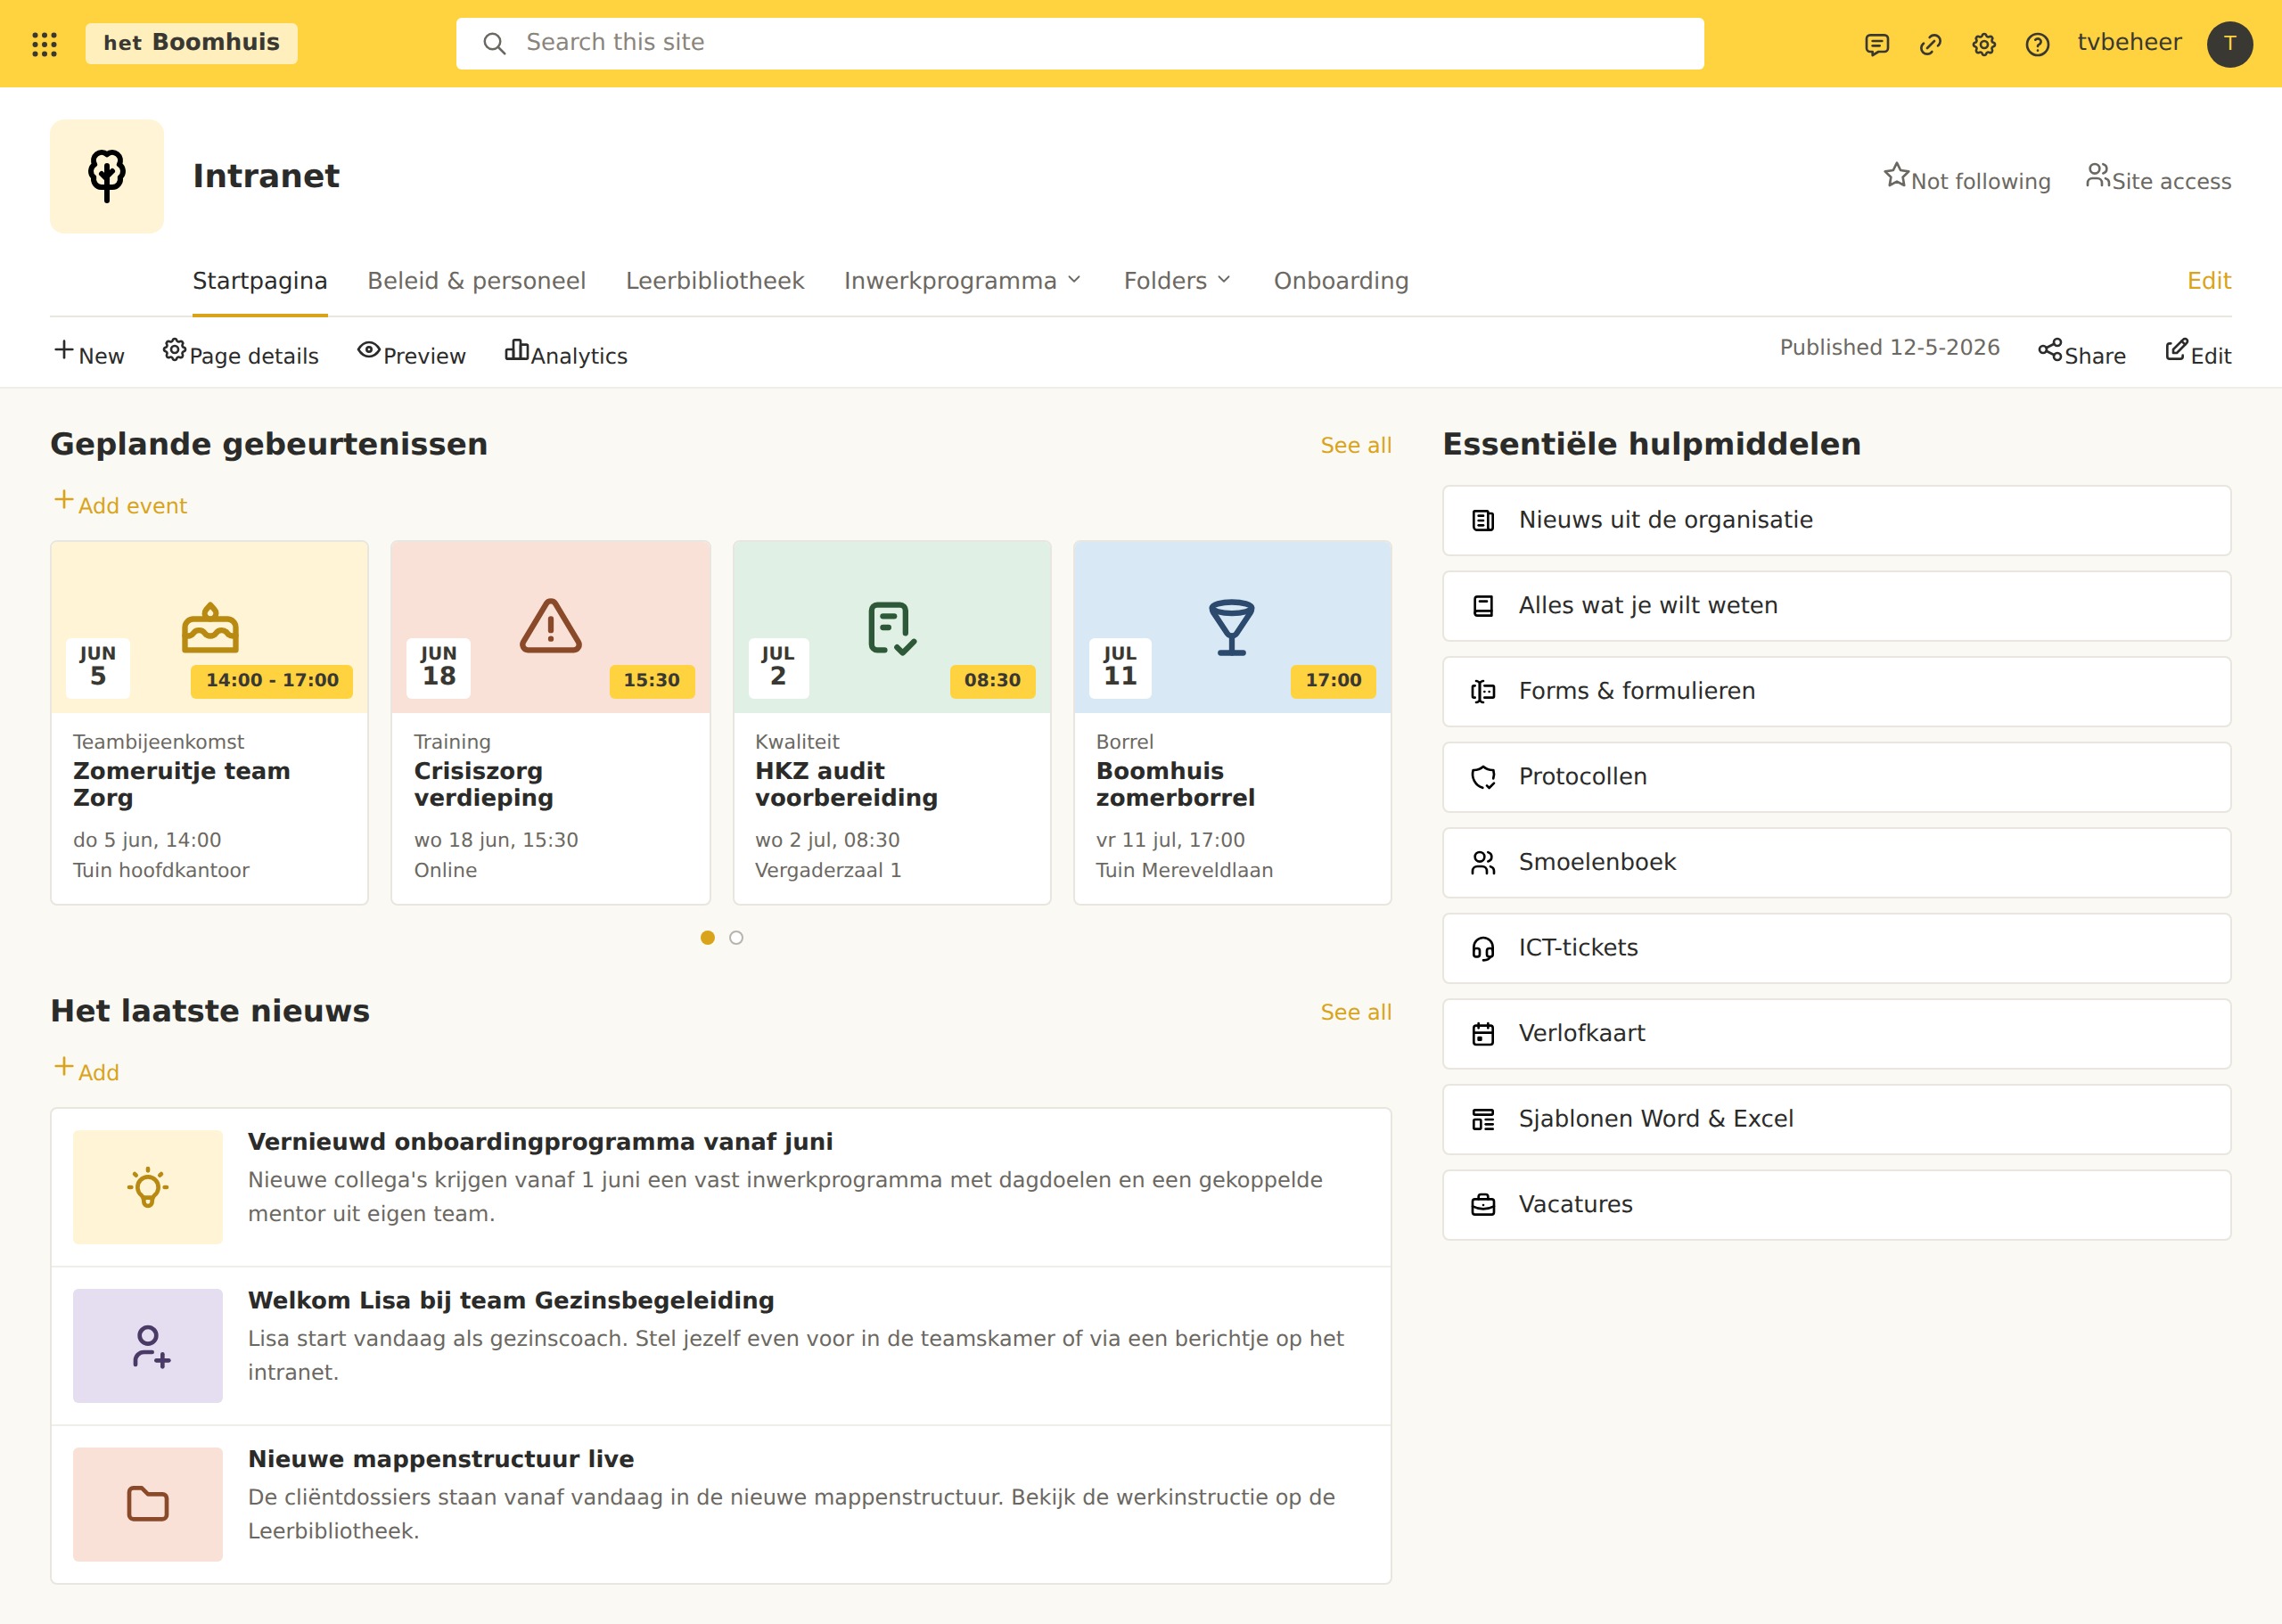This screenshot has height=1624, width=2282.
Task: Open Page details
Action: pyautogui.click(x=241, y=354)
